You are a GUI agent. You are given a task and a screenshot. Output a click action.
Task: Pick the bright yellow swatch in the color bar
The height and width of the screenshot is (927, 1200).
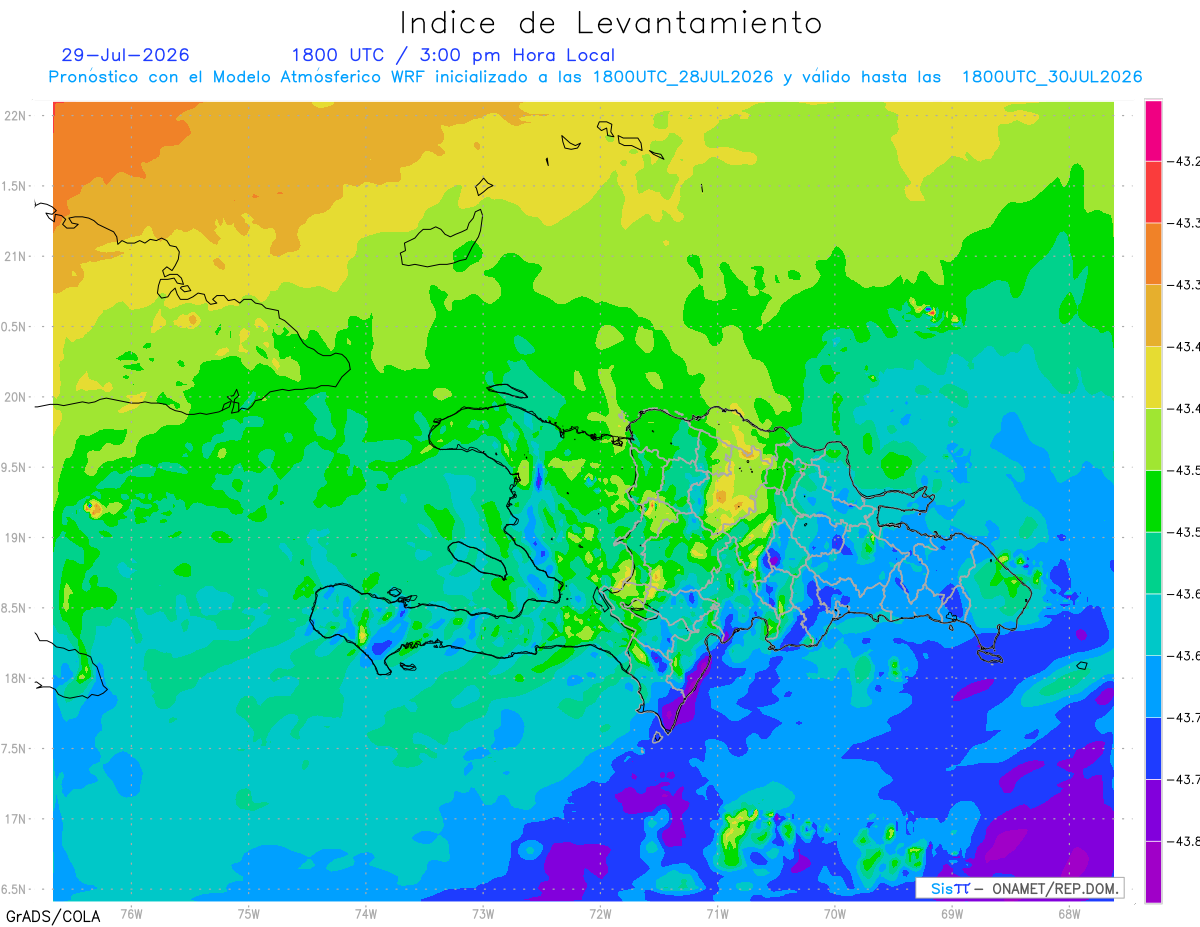click(x=1153, y=377)
